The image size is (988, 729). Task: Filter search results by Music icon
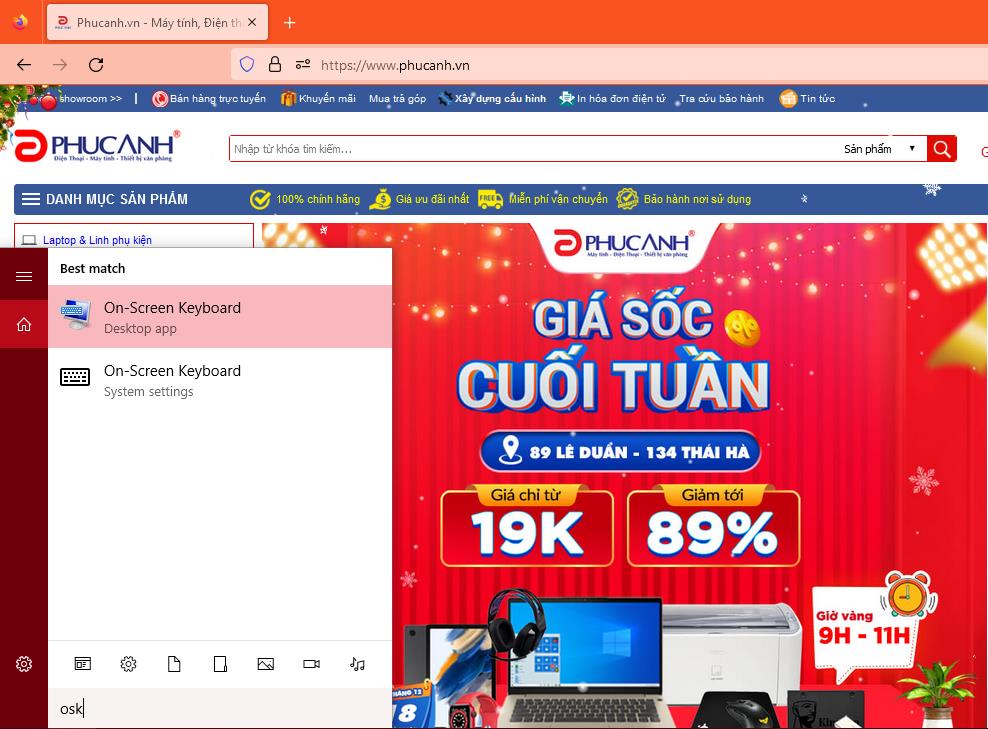pos(357,663)
